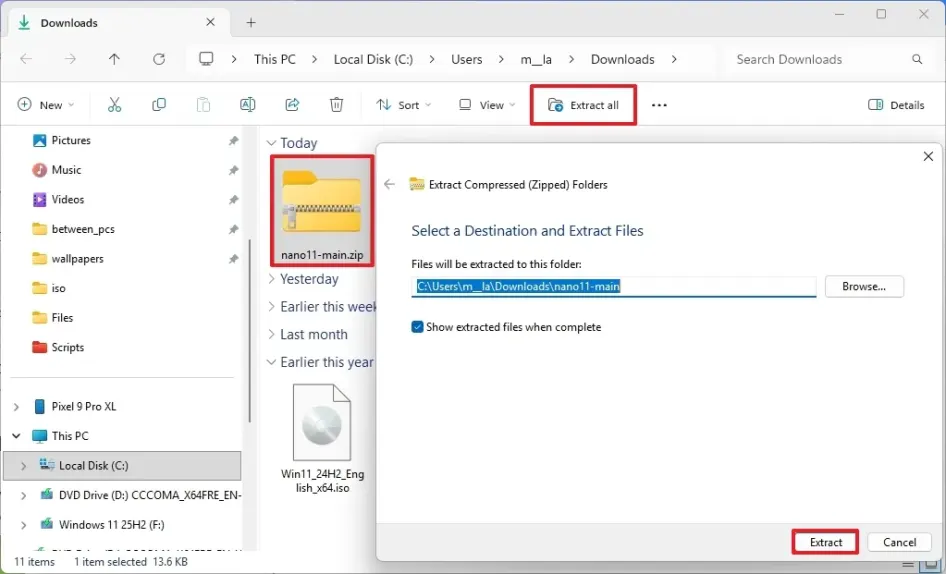946x574 pixels.
Task: Unpin wallpapers folder pin icon
Action: (x=233, y=259)
